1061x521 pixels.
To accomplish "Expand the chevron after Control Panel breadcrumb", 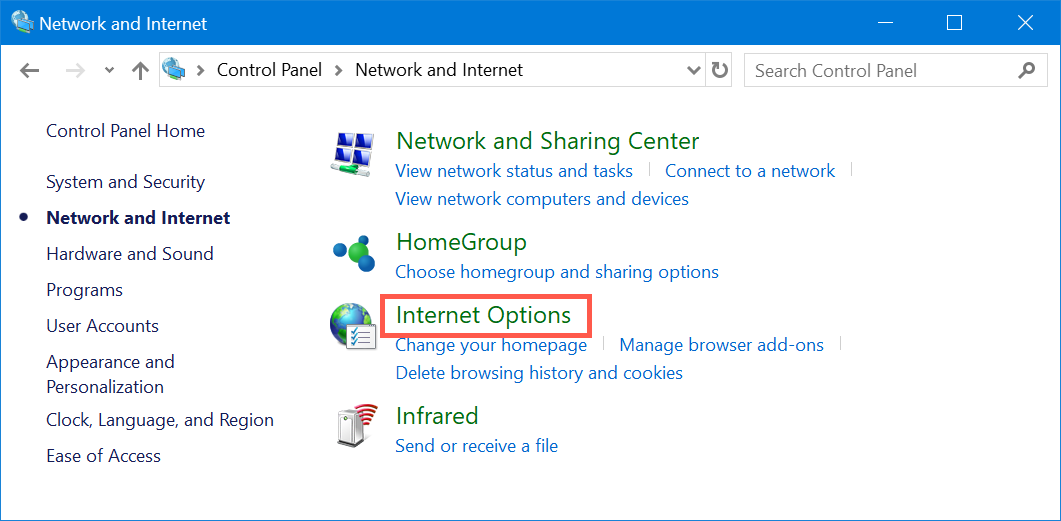I will click(x=339, y=71).
